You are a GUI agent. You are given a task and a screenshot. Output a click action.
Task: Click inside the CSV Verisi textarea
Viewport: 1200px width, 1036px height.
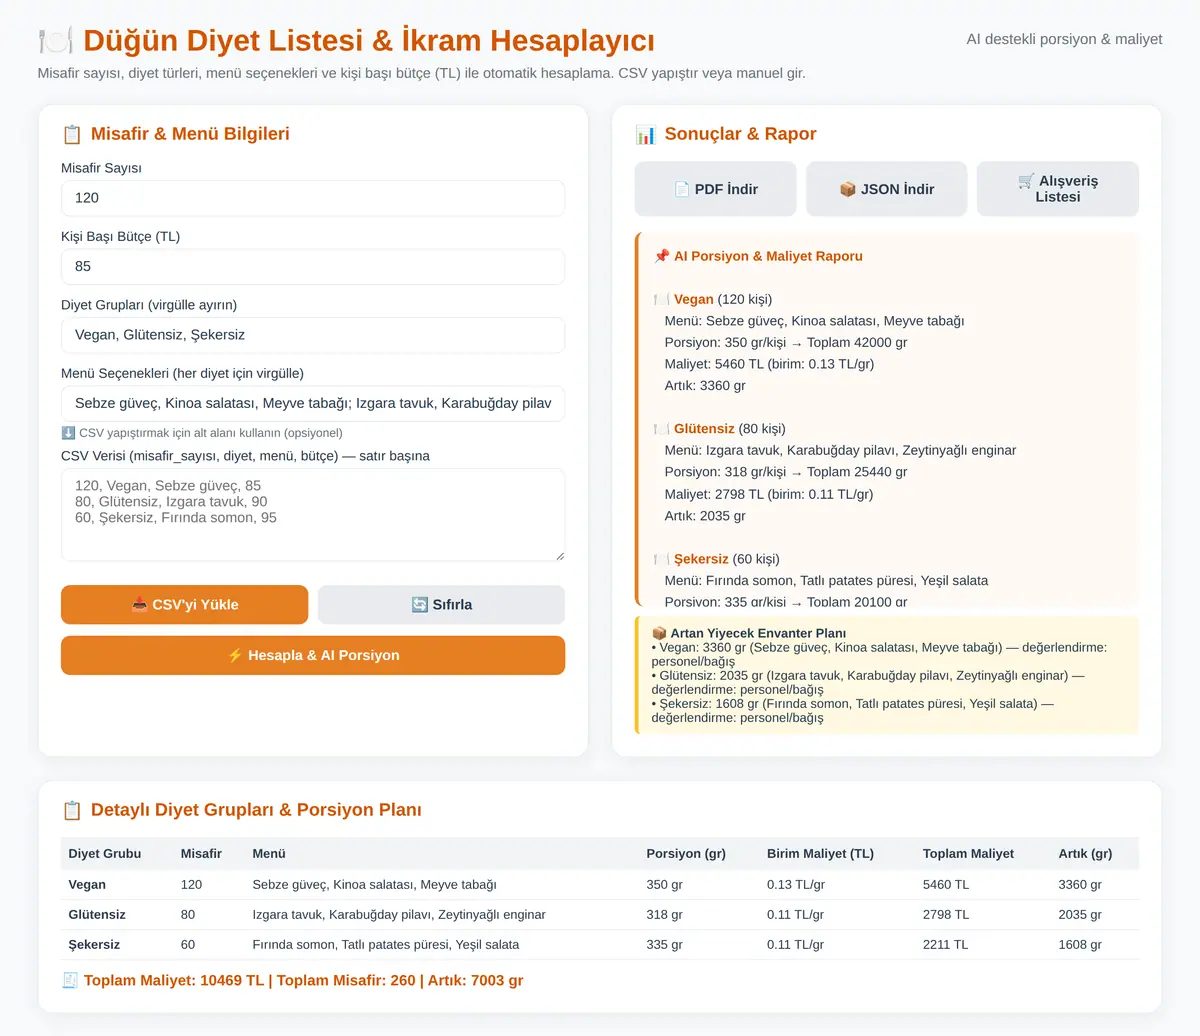(x=313, y=515)
